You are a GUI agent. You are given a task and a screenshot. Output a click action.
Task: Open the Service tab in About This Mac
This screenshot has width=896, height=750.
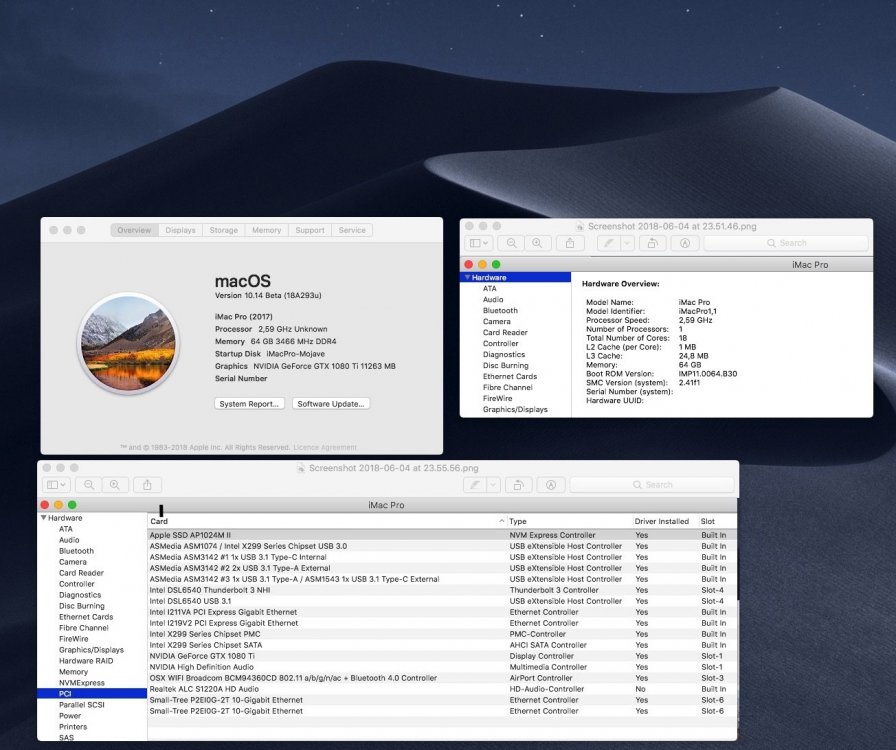pyautogui.click(x=352, y=230)
